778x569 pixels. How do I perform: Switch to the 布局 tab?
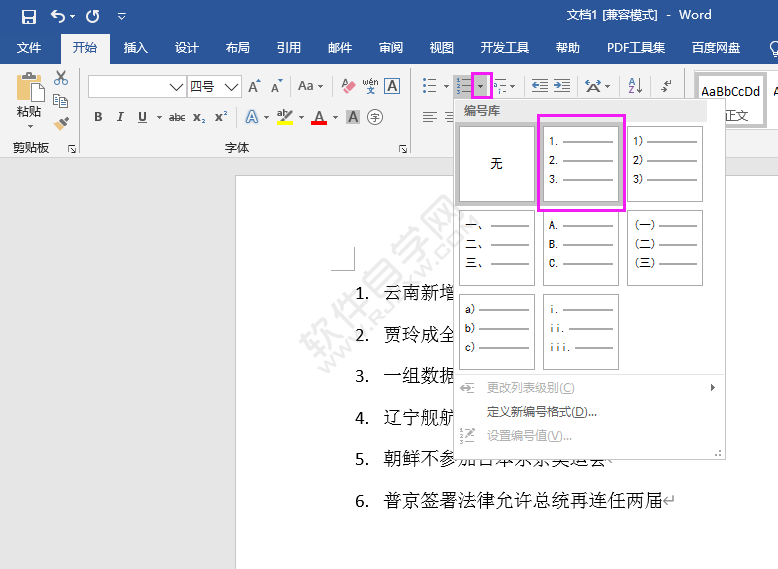coord(238,48)
